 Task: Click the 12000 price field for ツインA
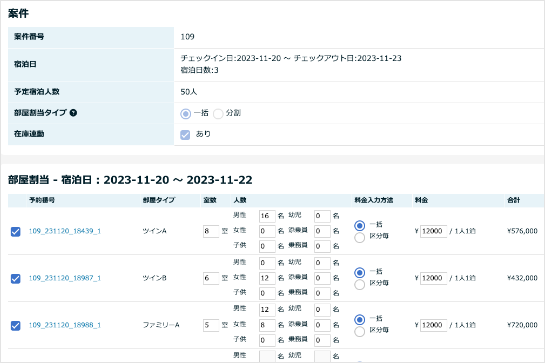433,231
